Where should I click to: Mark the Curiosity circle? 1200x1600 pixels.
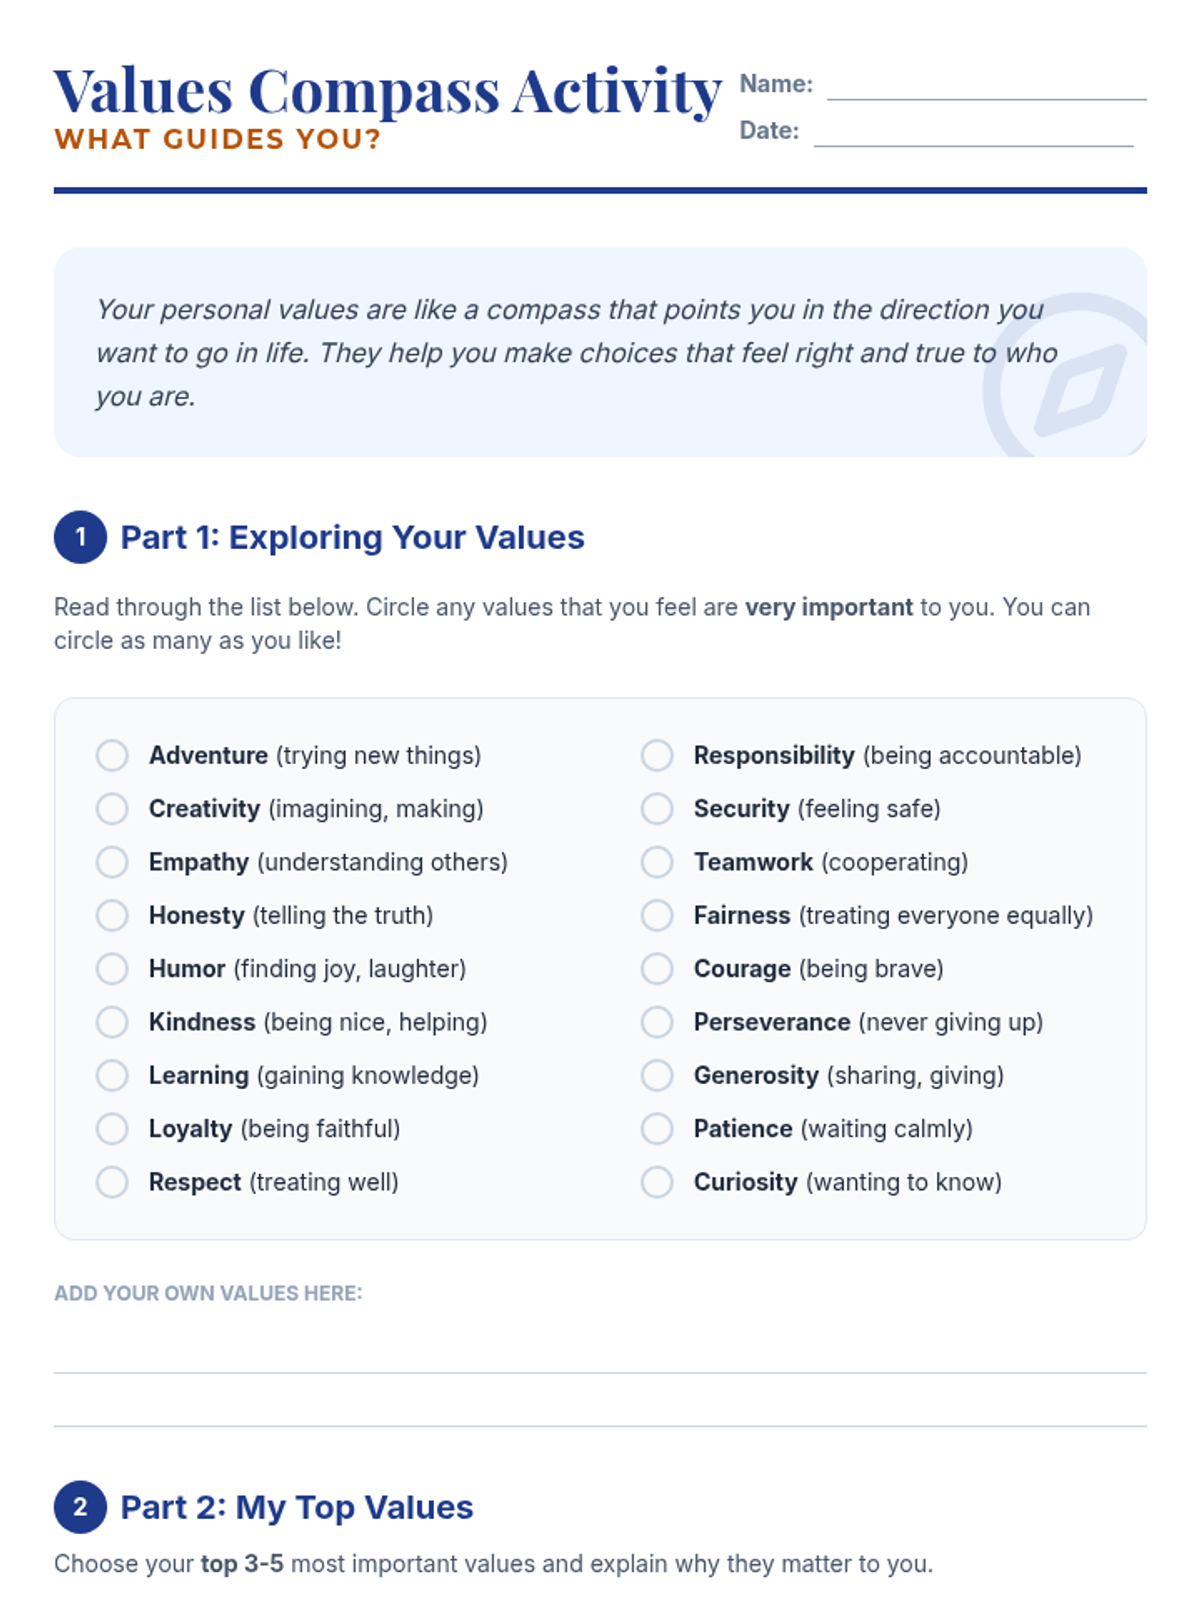pyautogui.click(x=657, y=1182)
